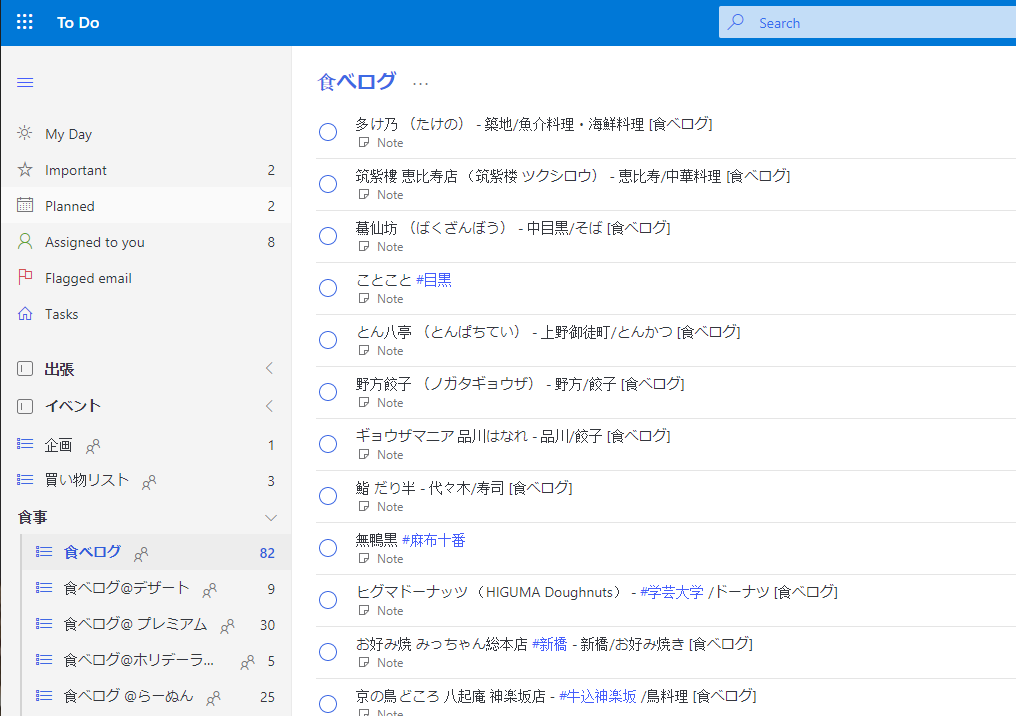This screenshot has width=1016, height=716.
Task: Click the shared icon next to 企画
Action: 93,446
